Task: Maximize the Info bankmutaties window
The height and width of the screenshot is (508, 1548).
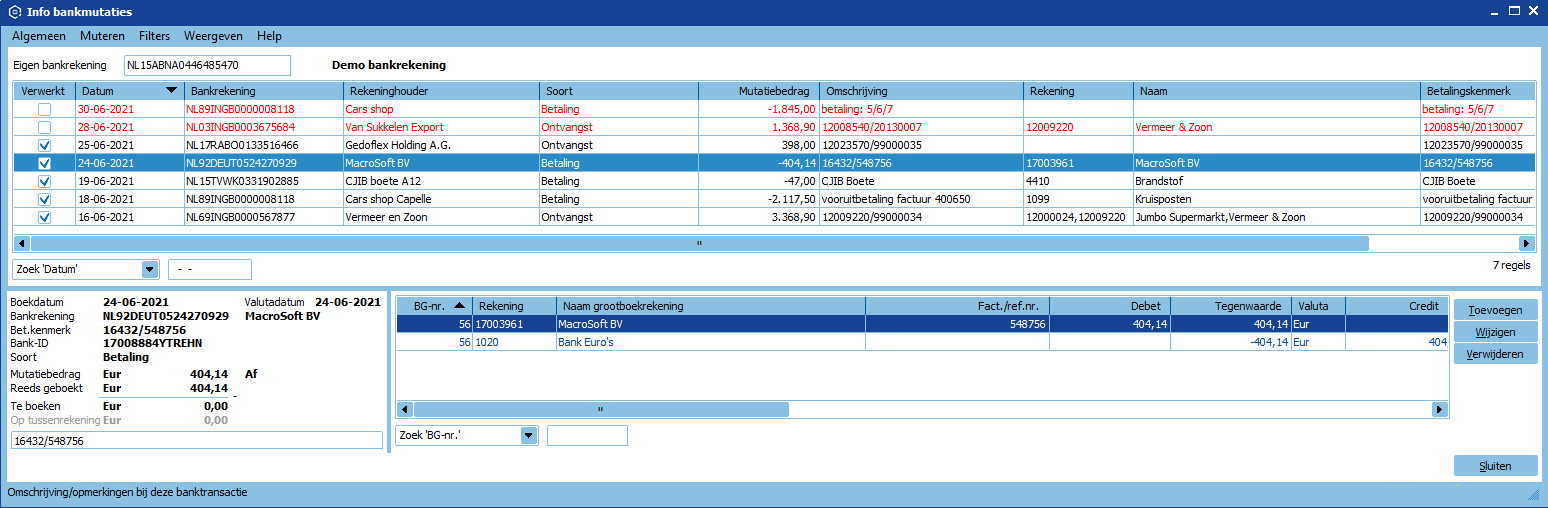Action: (x=1515, y=12)
